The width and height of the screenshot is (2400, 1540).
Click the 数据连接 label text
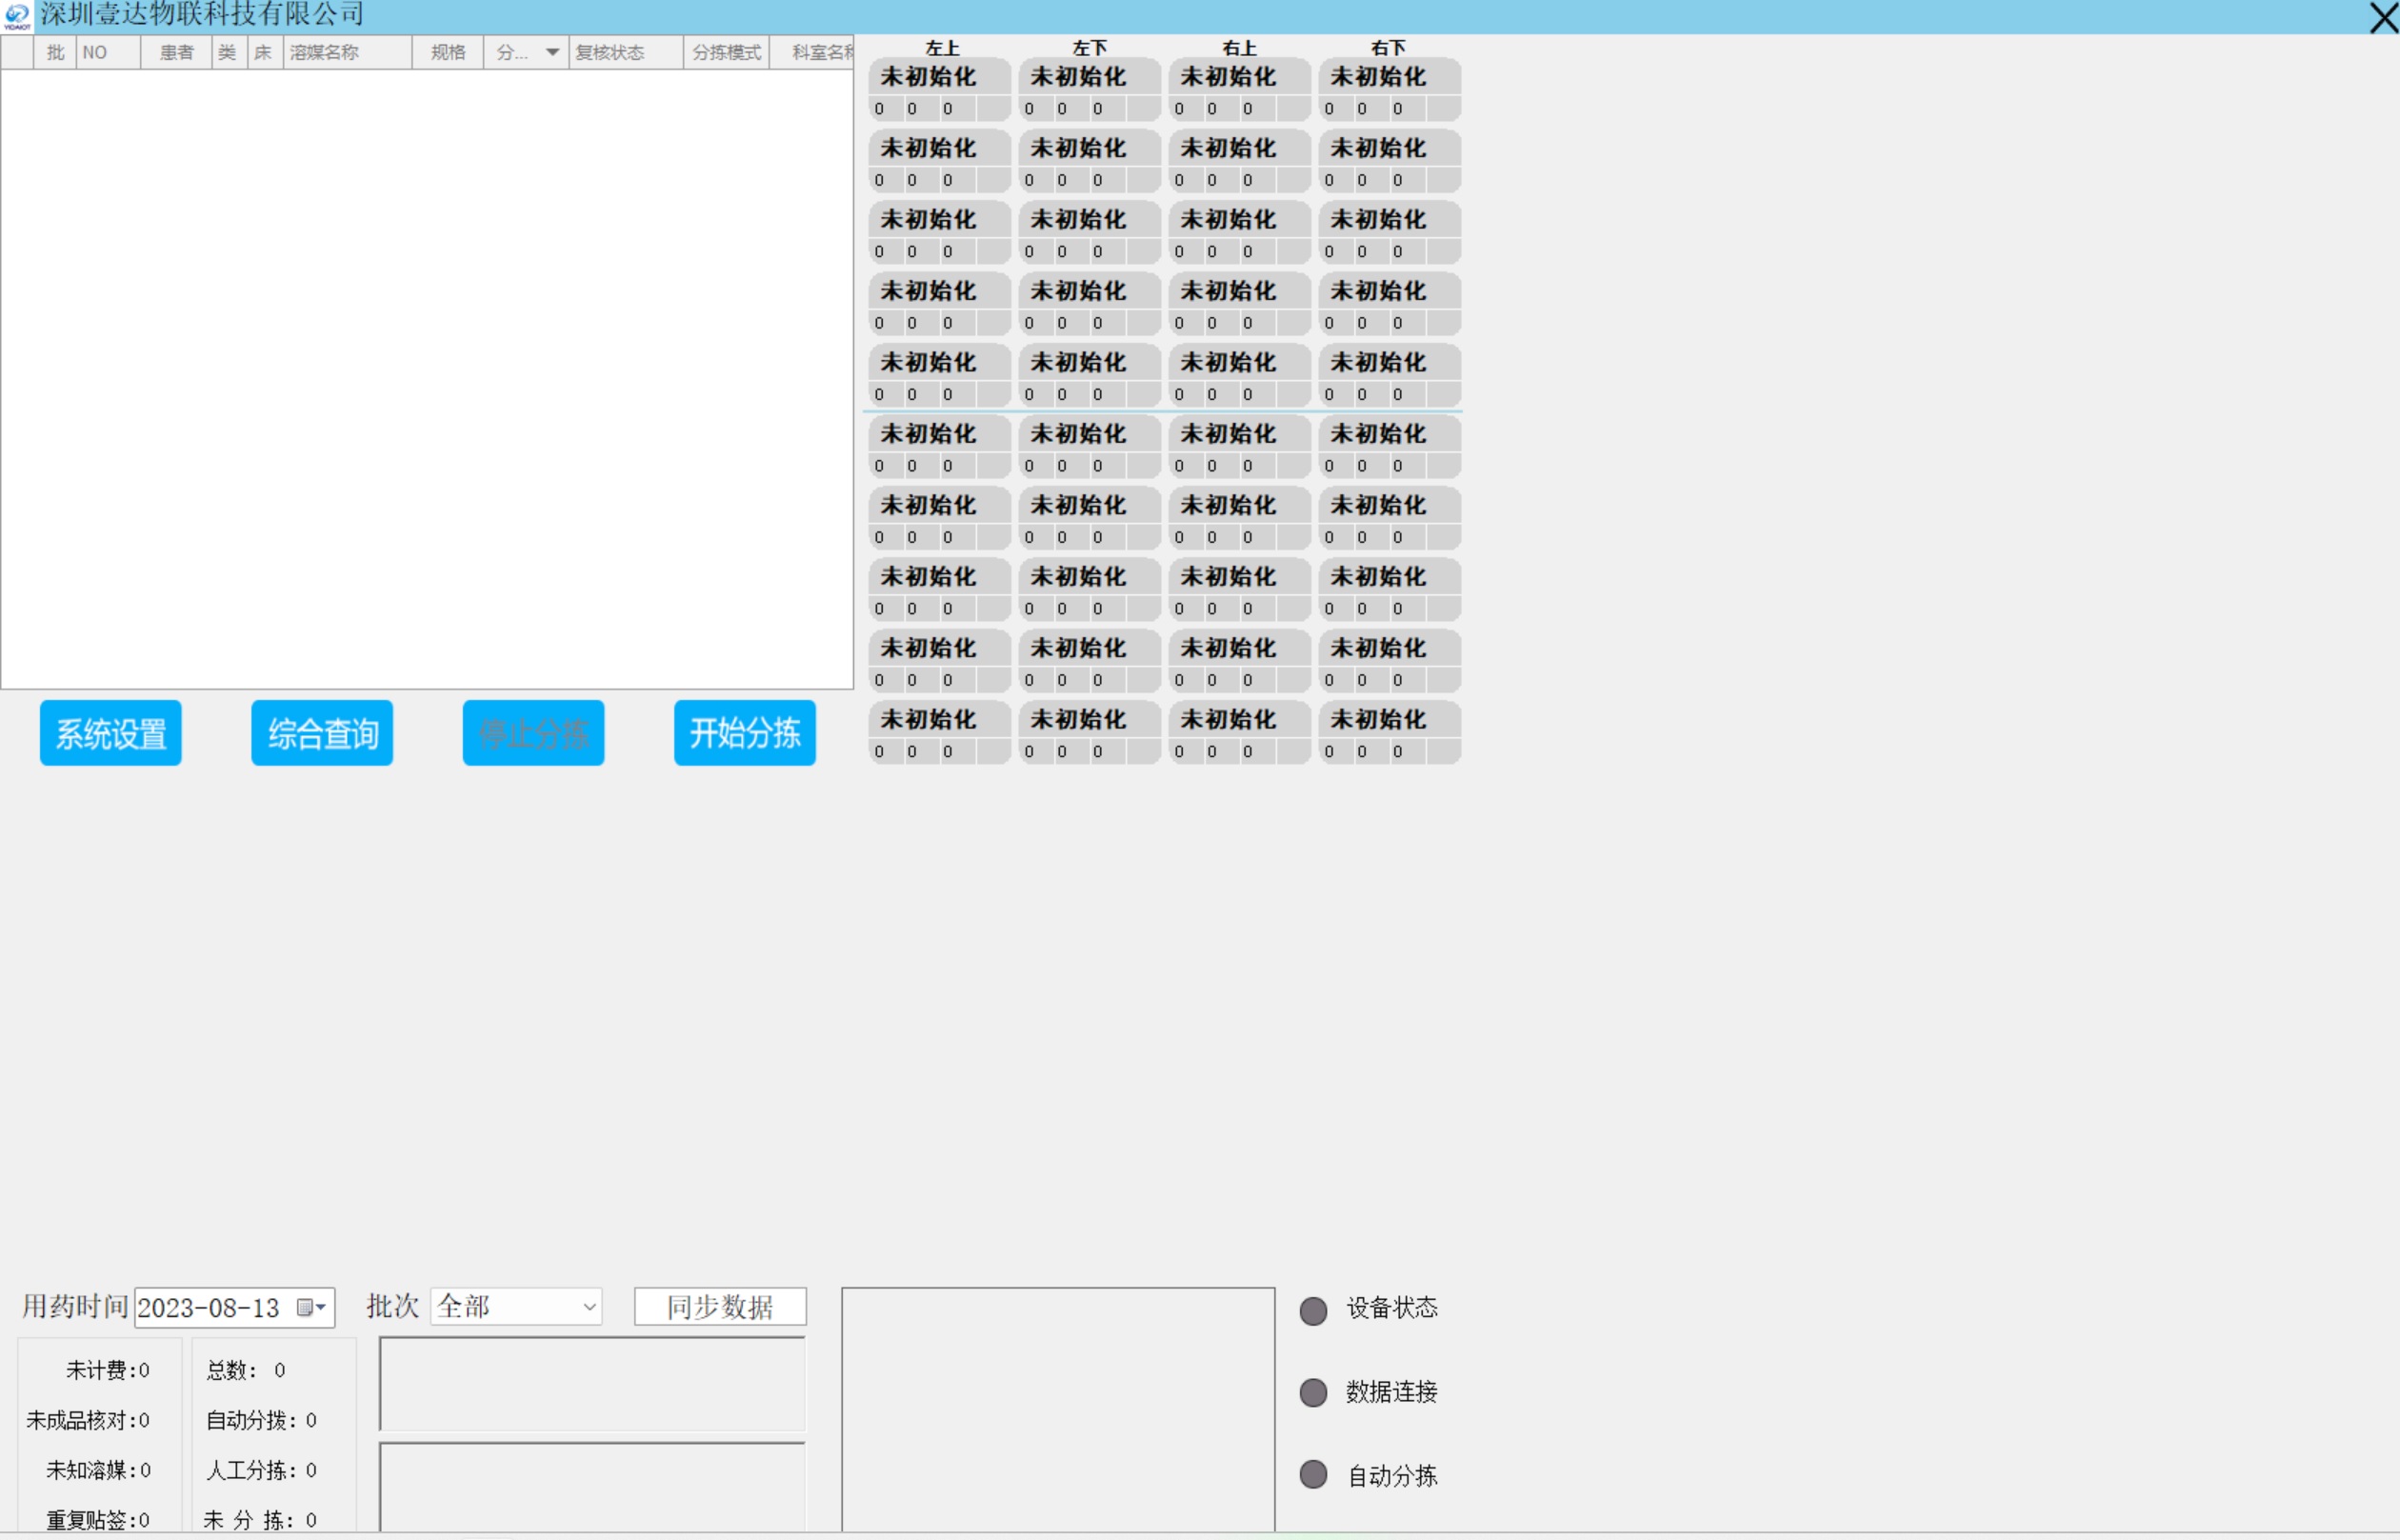point(1392,1393)
